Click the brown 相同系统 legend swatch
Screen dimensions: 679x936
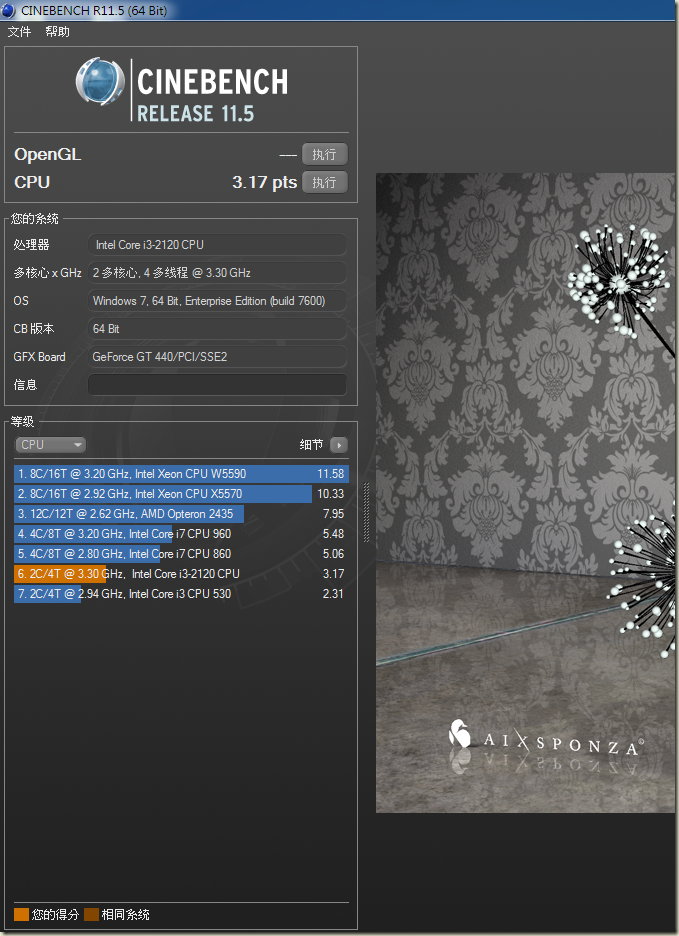coord(91,915)
